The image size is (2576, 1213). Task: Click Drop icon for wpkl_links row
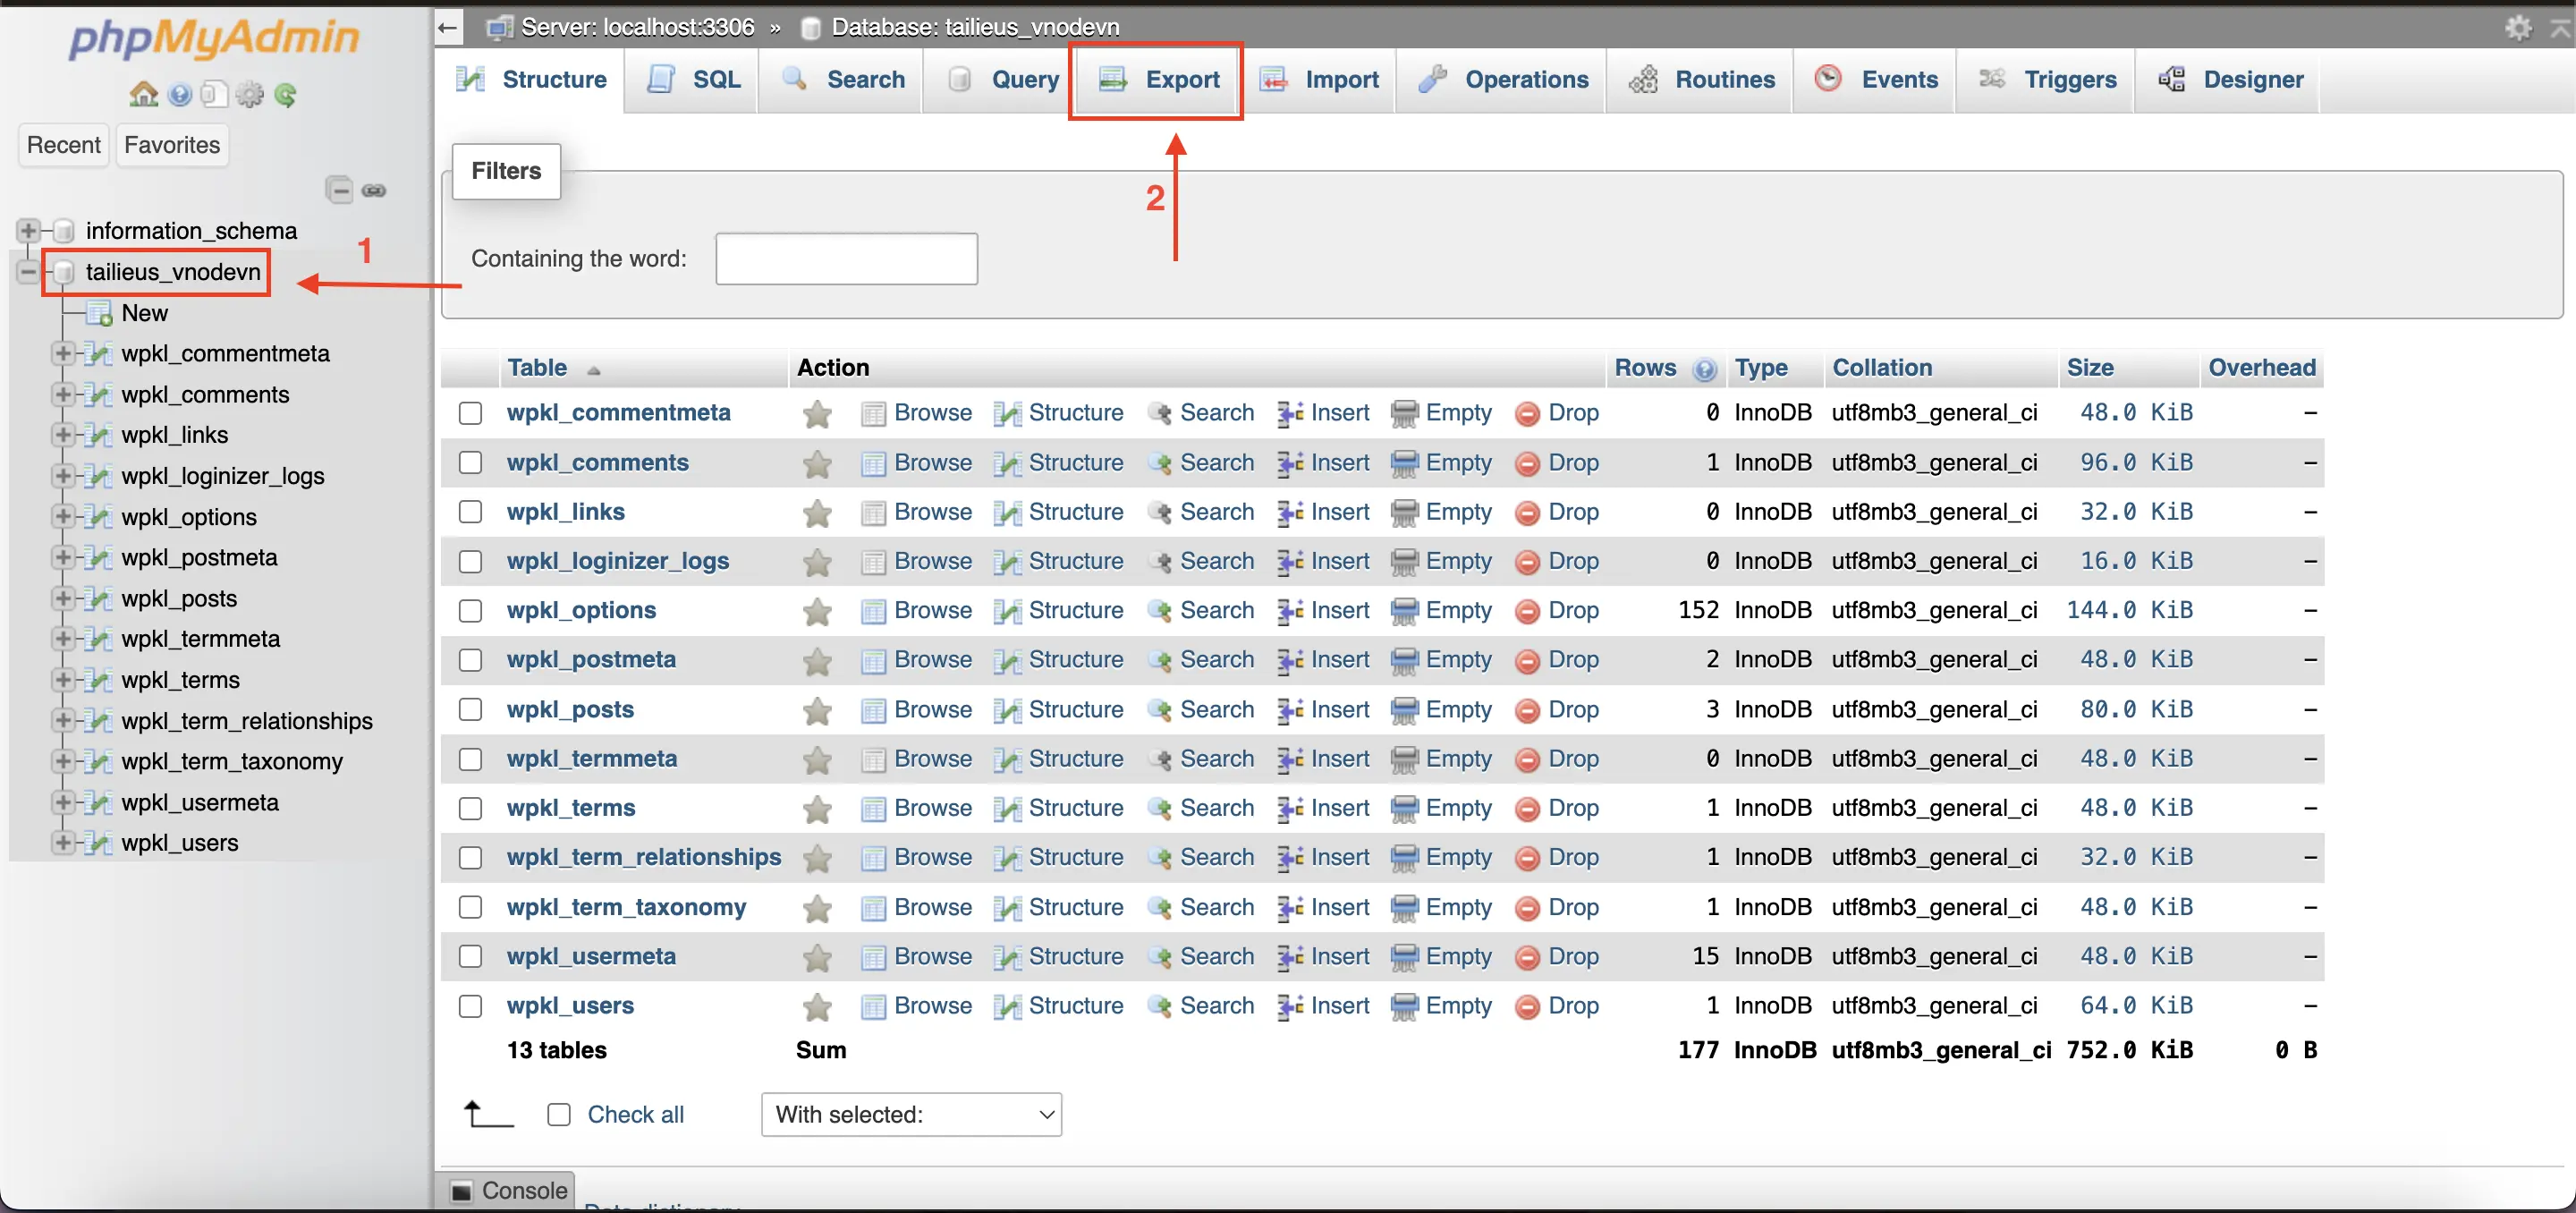(x=1526, y=513)
